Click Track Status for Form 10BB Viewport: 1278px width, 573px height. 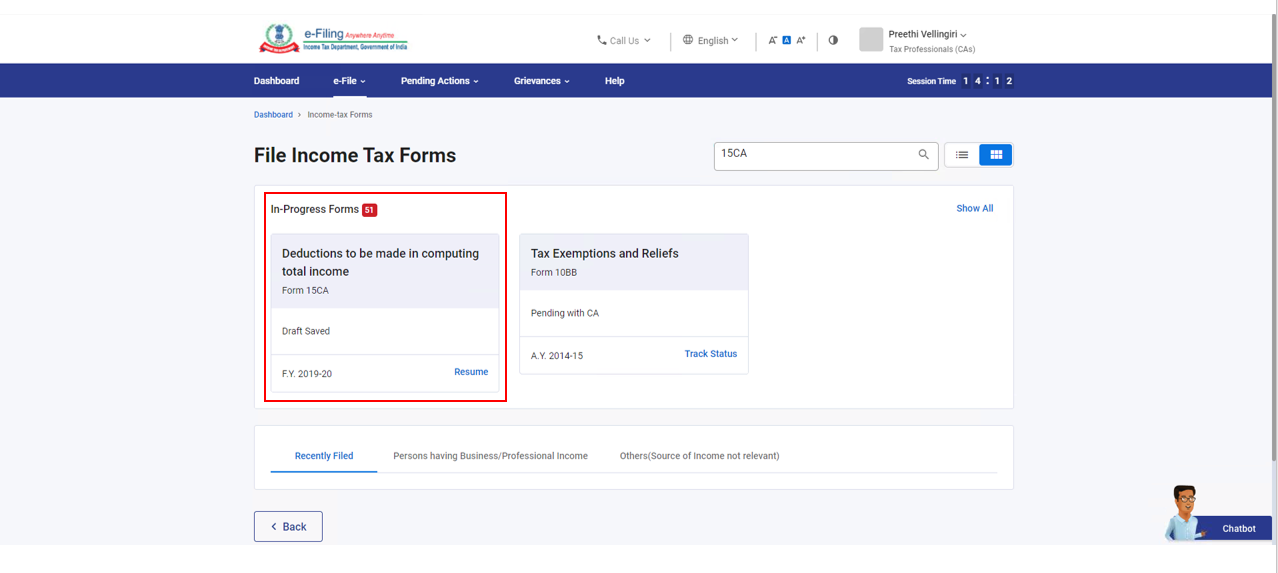coord(710,354)
